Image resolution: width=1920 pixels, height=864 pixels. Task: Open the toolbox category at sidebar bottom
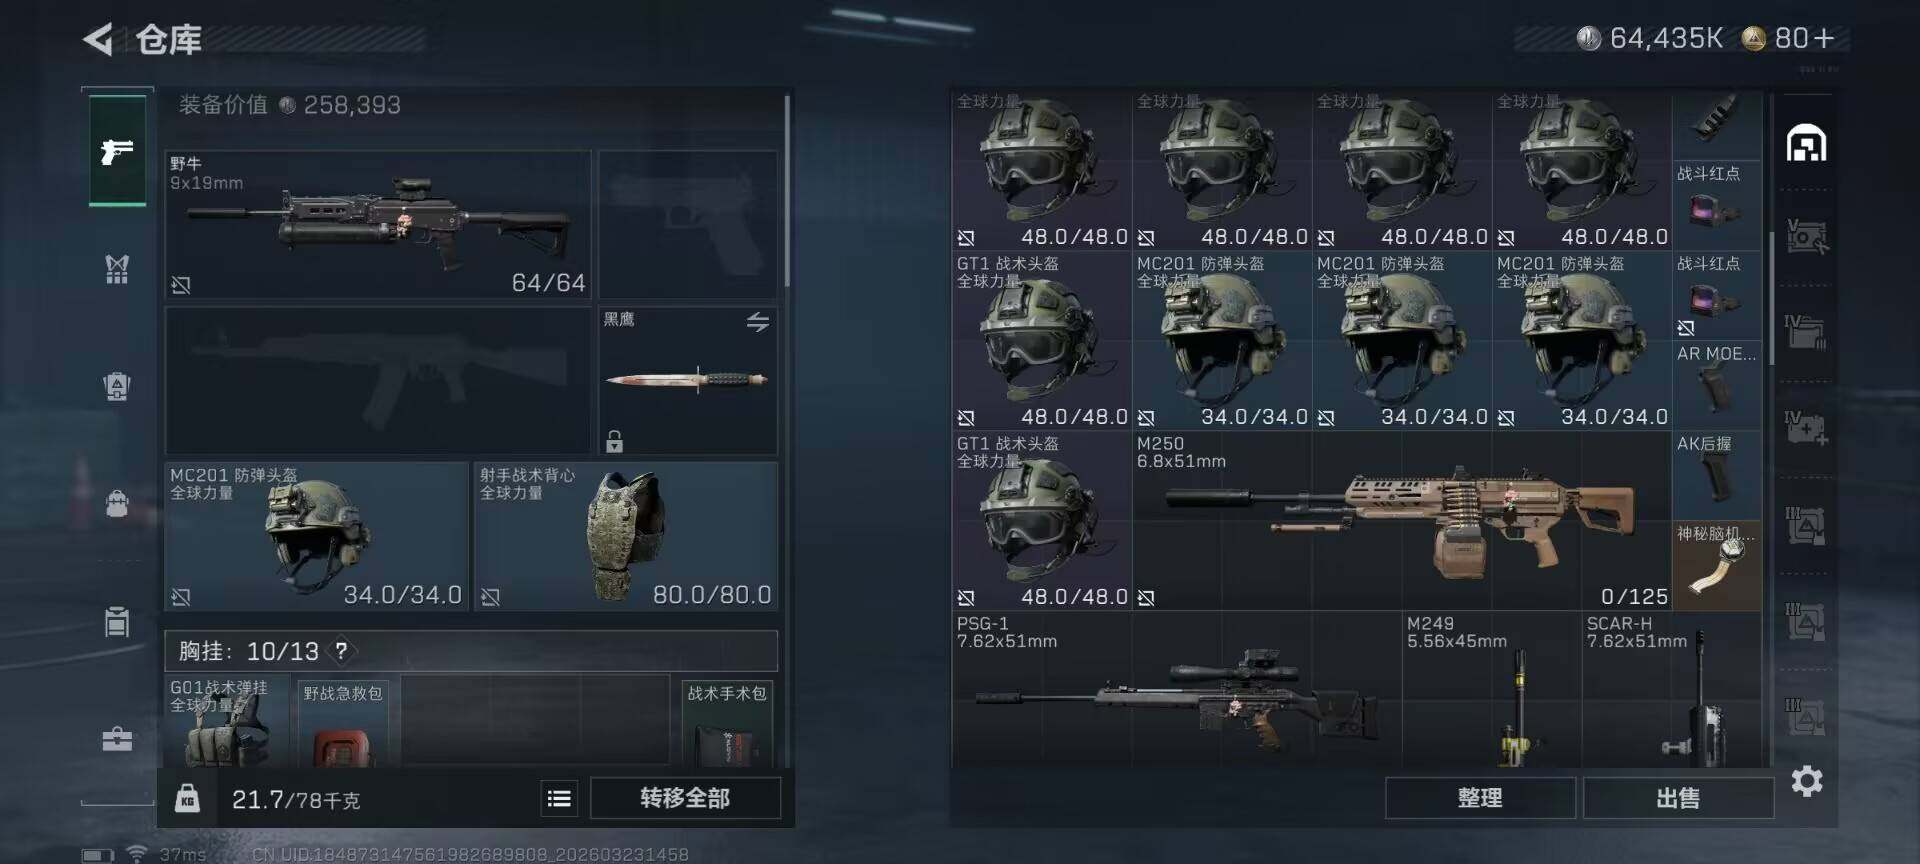(117, 739)
